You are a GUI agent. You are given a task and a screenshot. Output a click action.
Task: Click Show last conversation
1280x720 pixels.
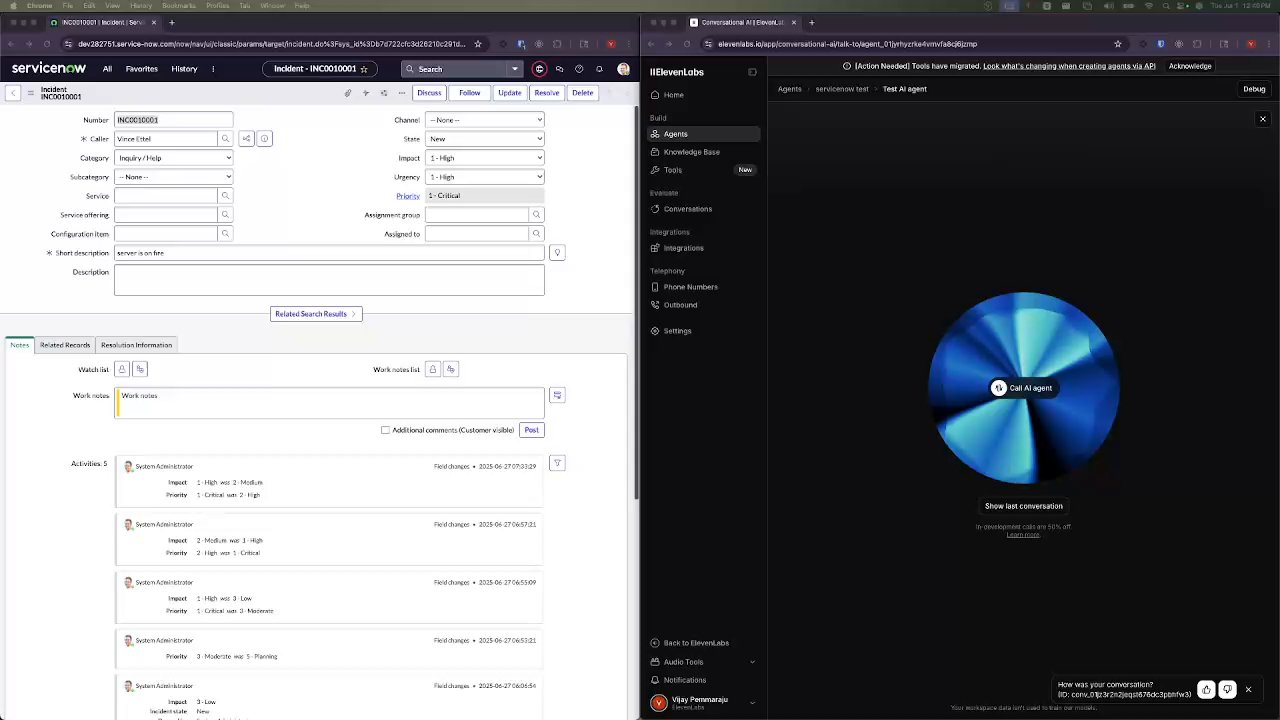(1023, 506)
